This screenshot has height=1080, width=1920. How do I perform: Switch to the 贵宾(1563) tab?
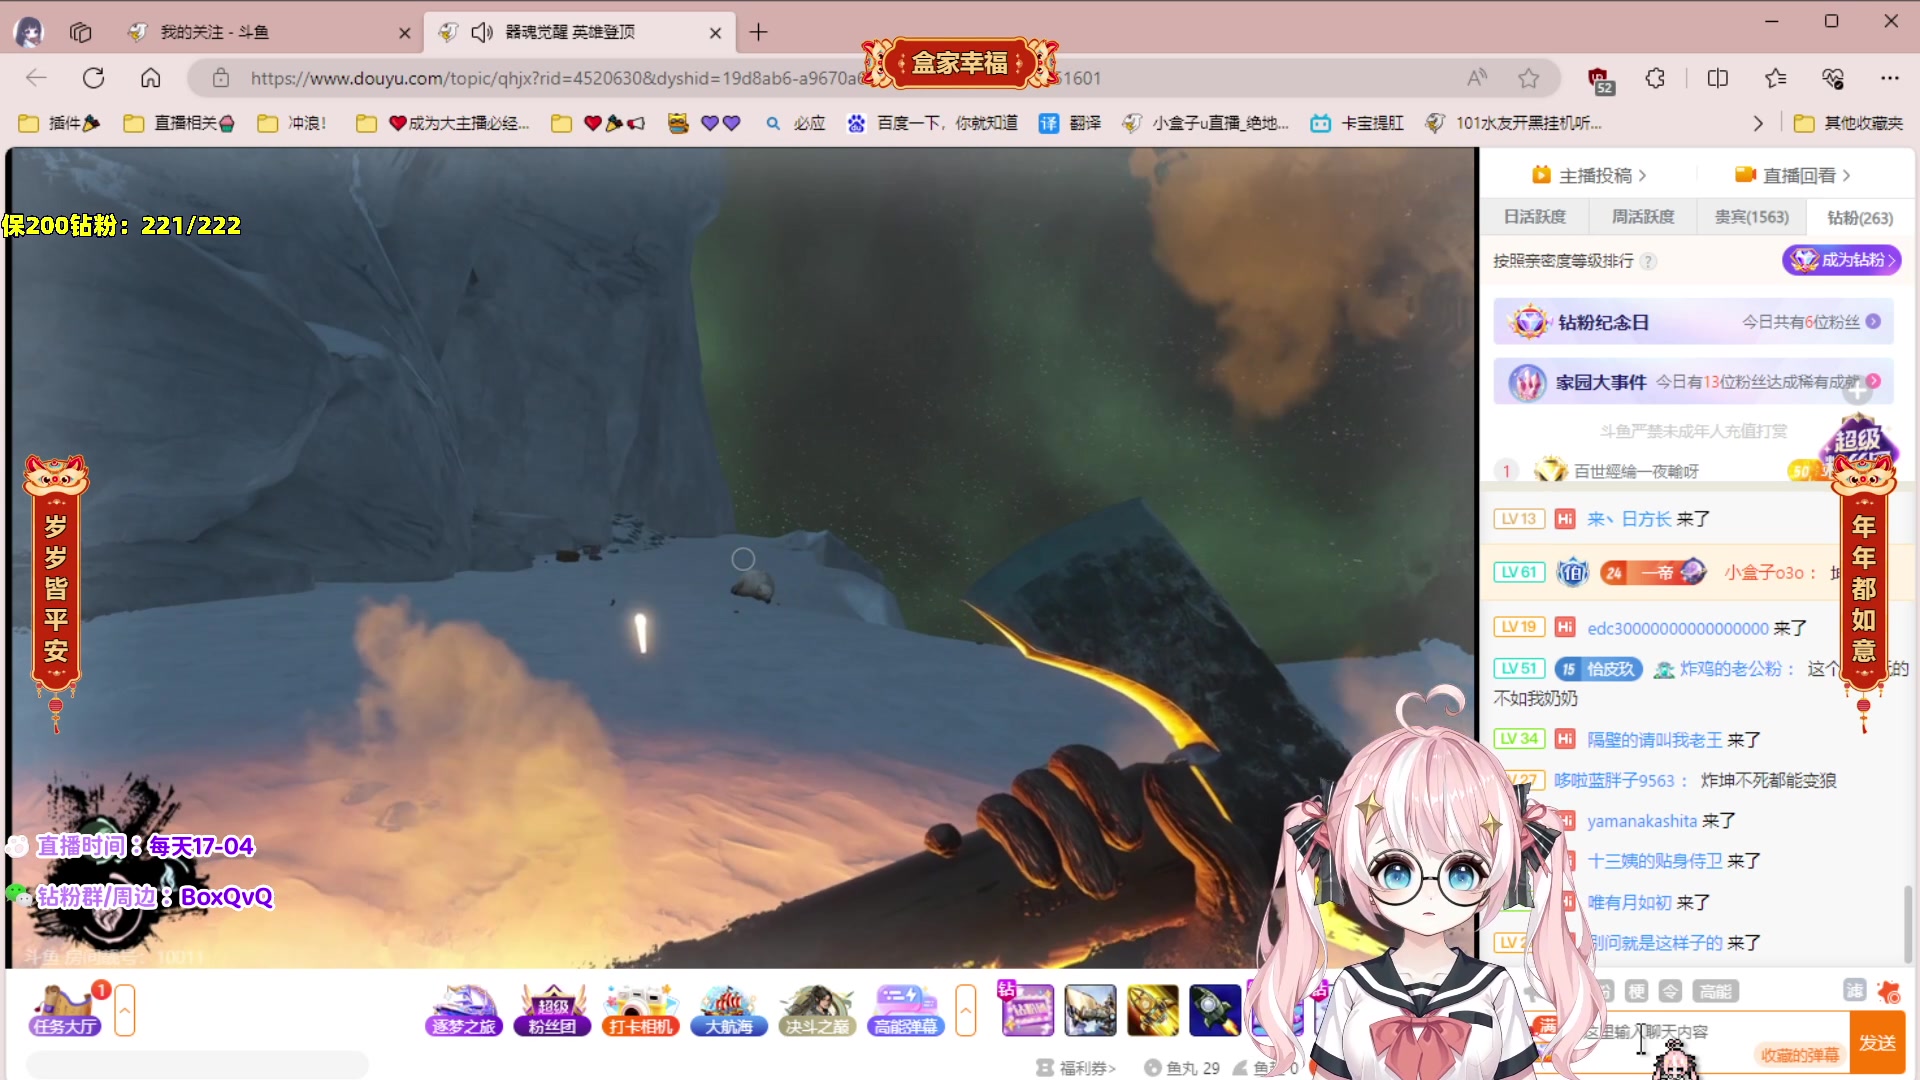pos(1751,216)
